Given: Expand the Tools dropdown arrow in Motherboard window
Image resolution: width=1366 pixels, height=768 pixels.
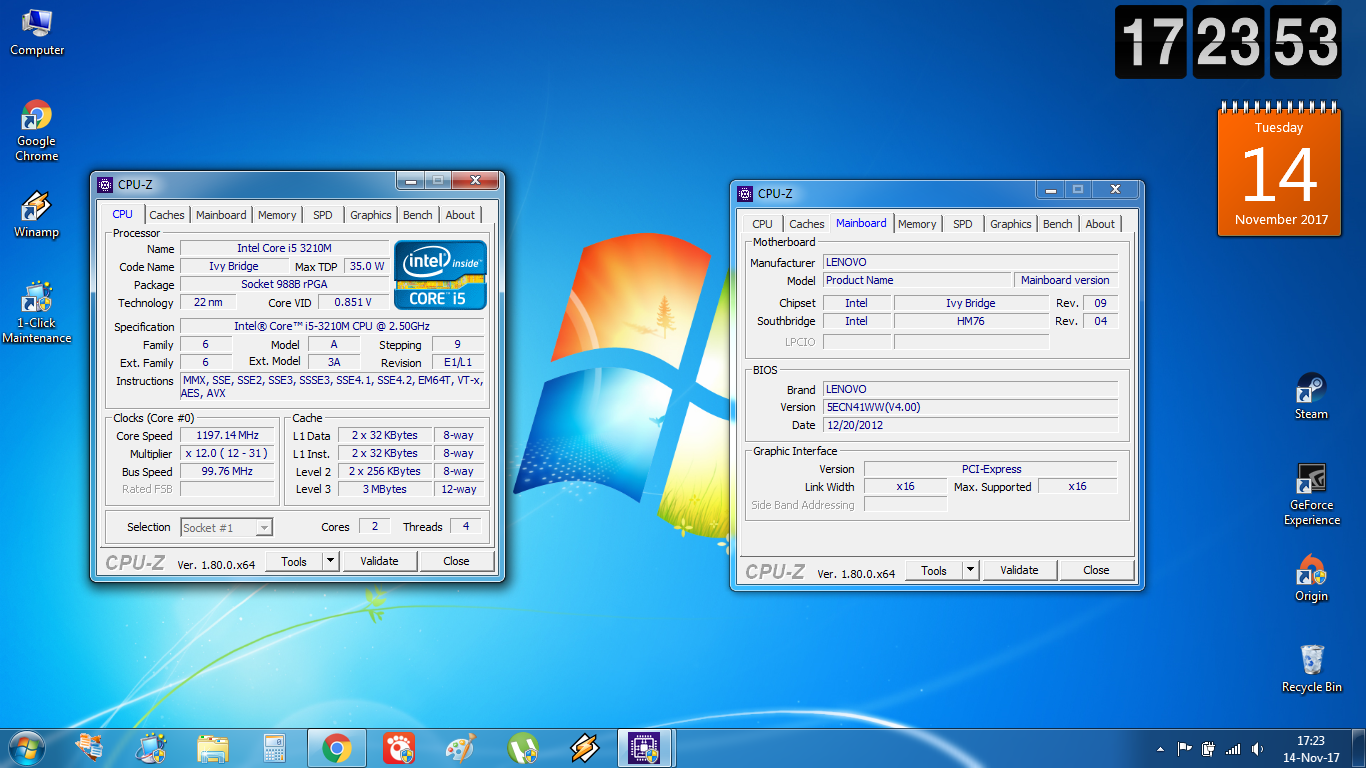Looking at the screenshot, I should pos(971,570).
